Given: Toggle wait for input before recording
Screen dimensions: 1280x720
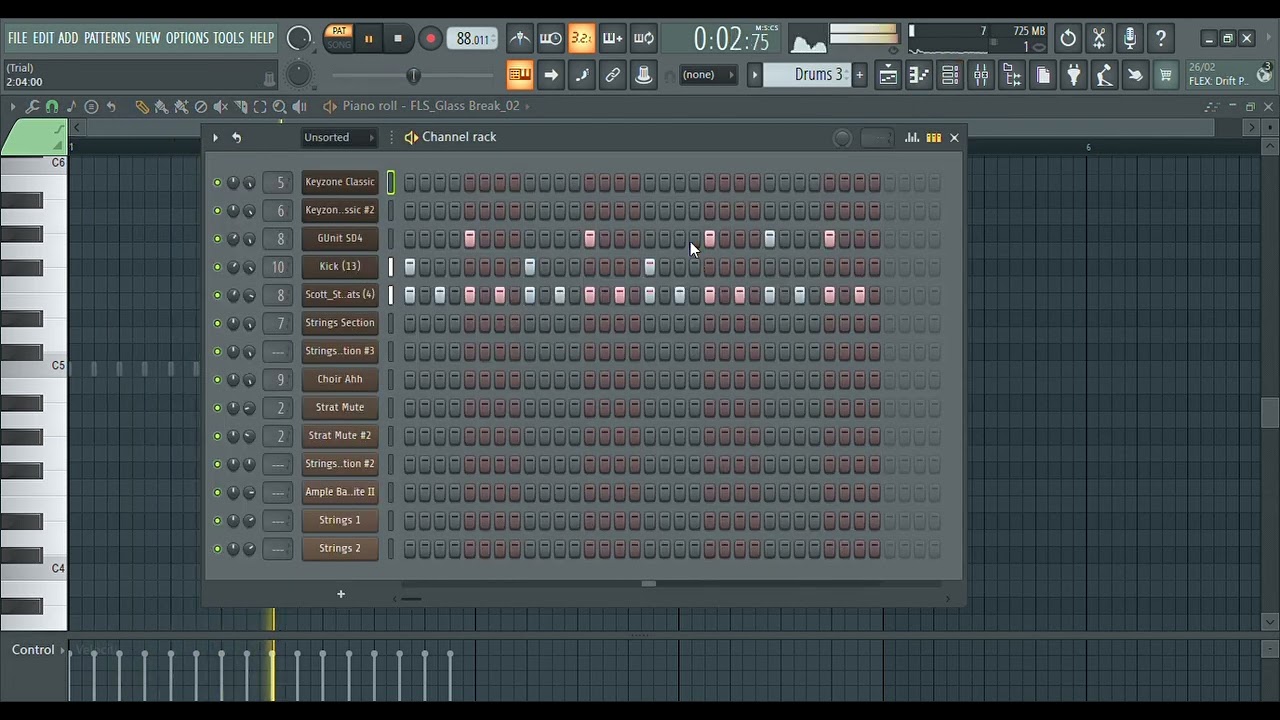Looking at the screenshot, I should [550, 39].
